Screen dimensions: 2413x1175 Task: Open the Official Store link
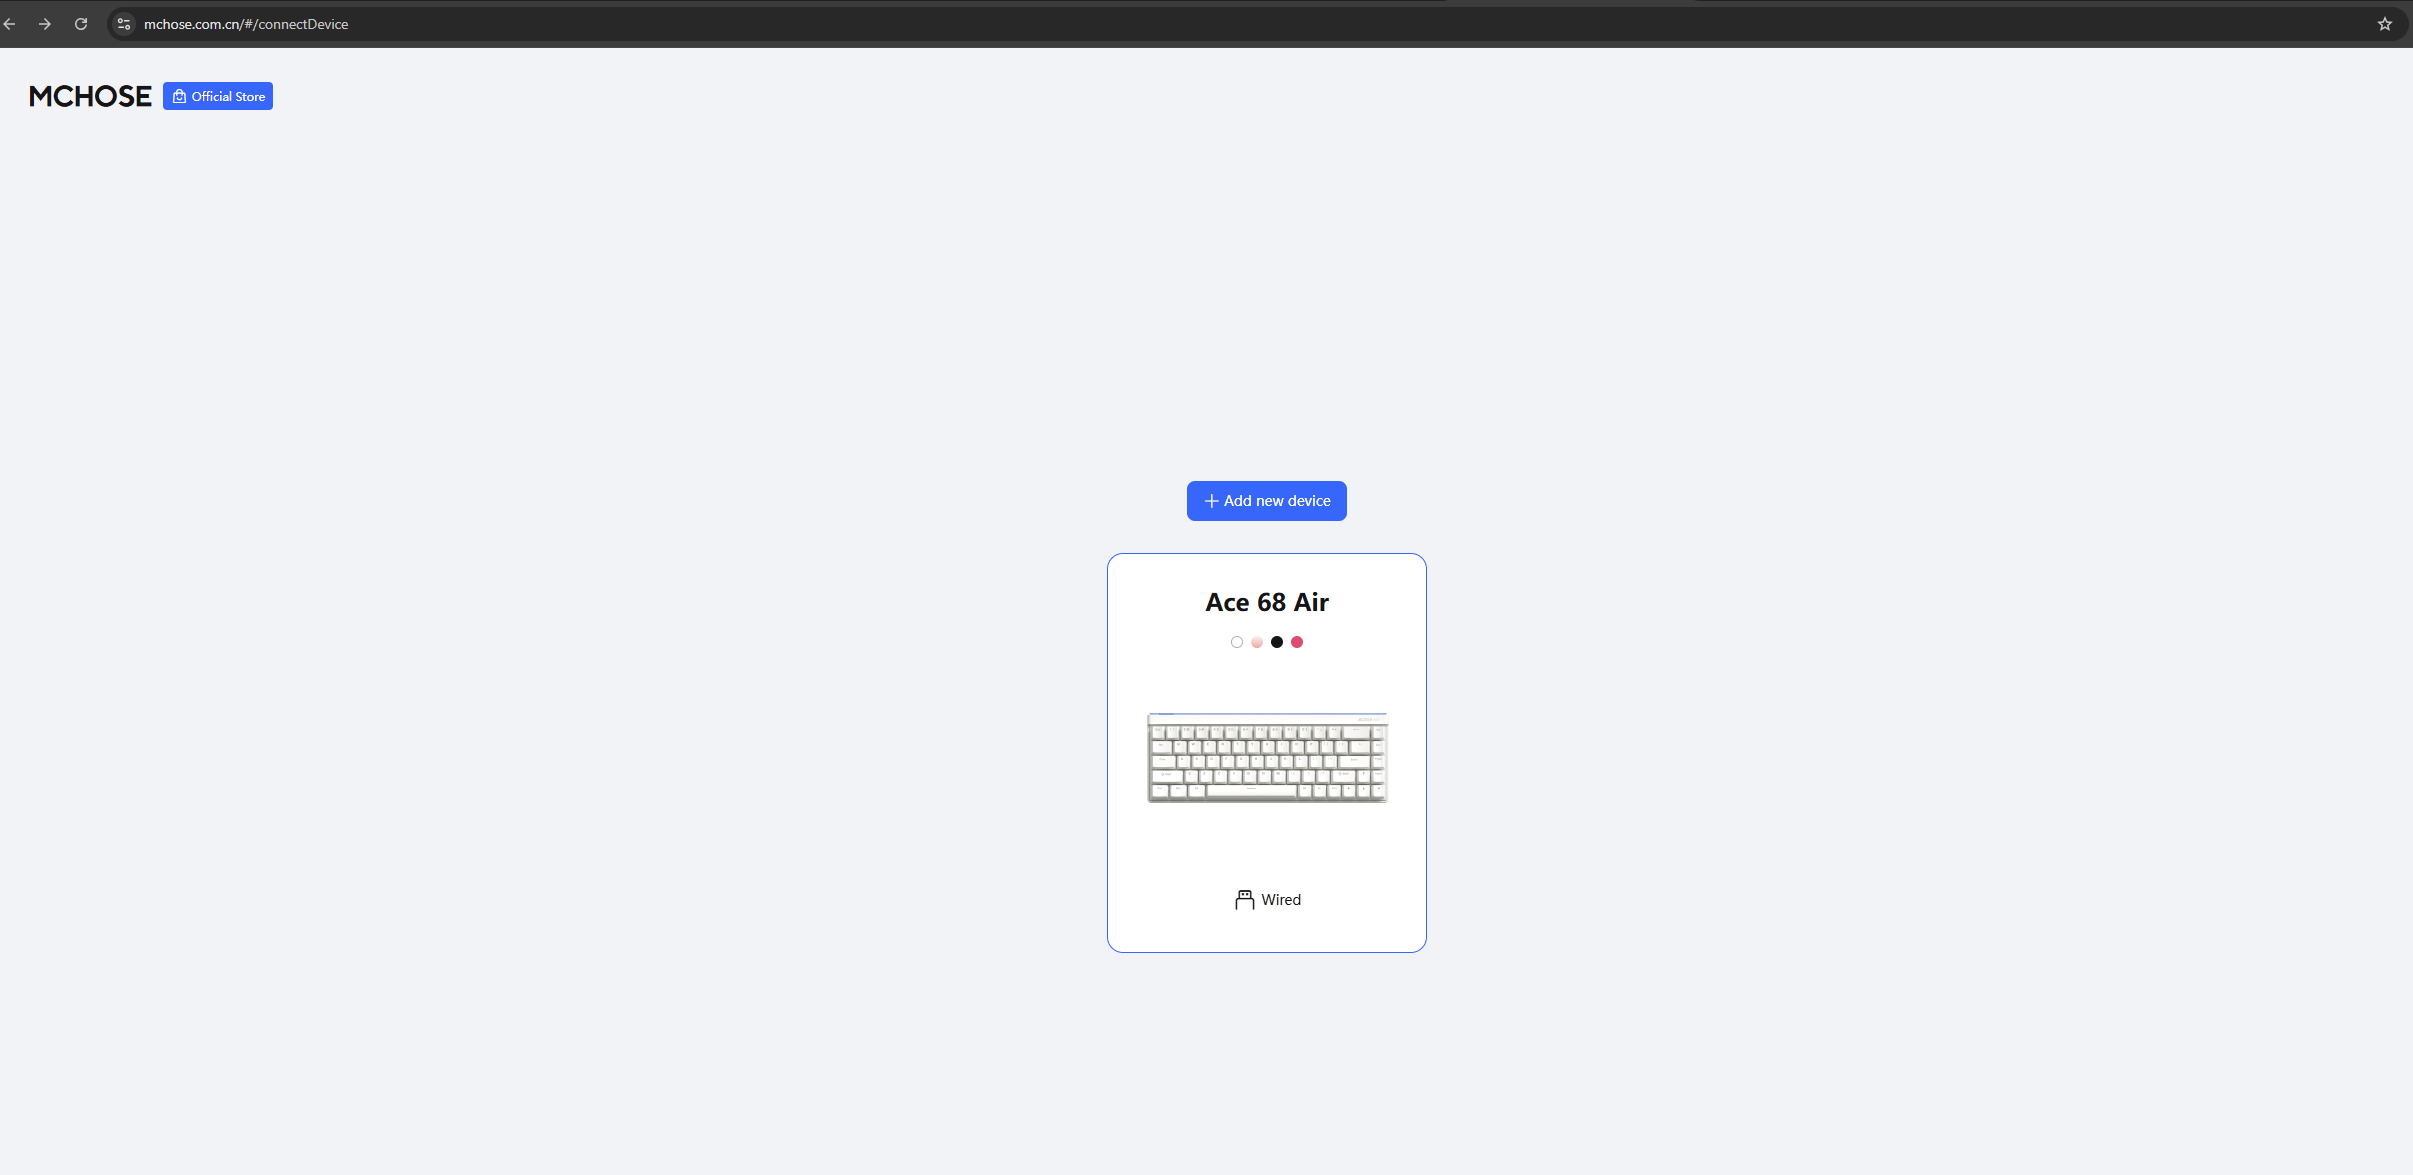(x=228, y=97)
